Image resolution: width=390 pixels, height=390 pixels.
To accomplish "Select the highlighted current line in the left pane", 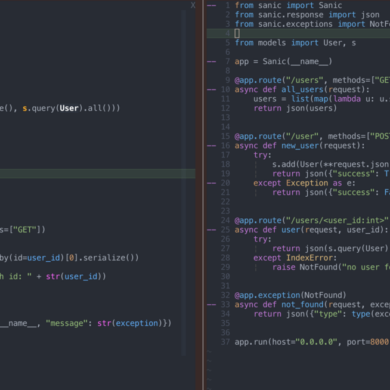I will click(98, 174).
